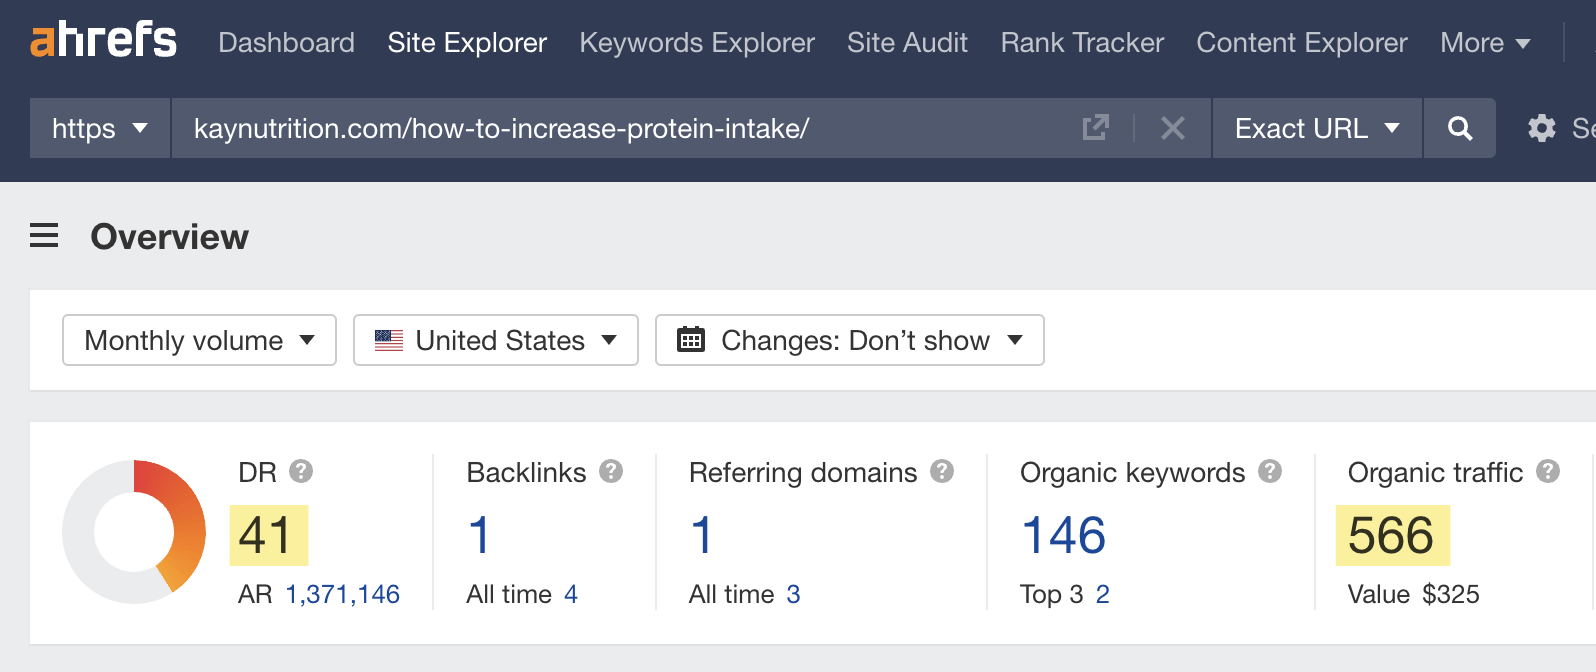Show help for Referring domains
The height and width of the screenshot is (672, 1596).
pos(942,471)
